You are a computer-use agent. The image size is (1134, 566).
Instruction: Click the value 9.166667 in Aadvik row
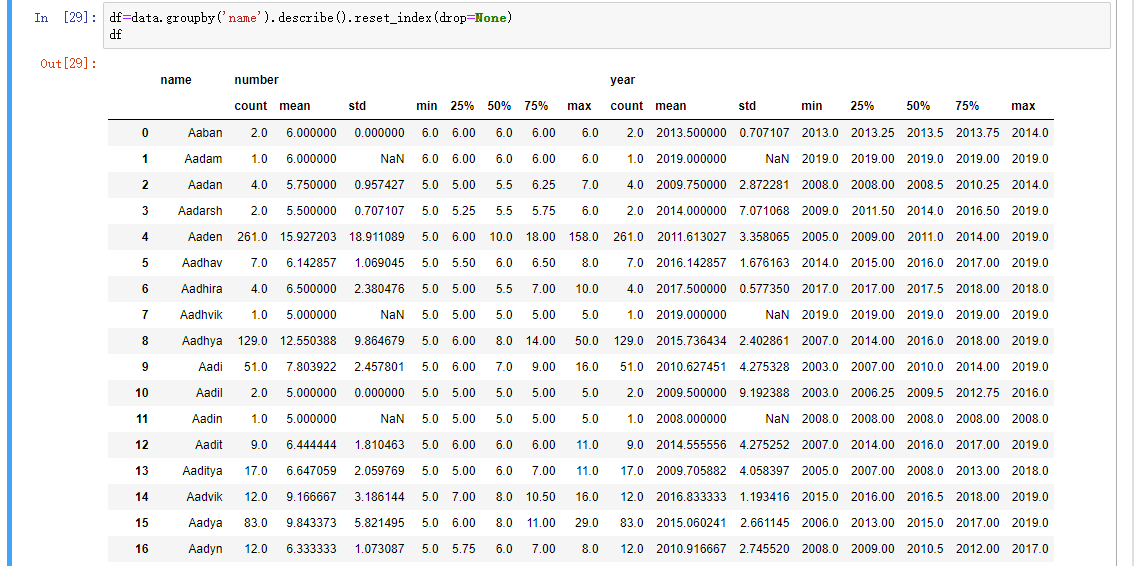311,497
